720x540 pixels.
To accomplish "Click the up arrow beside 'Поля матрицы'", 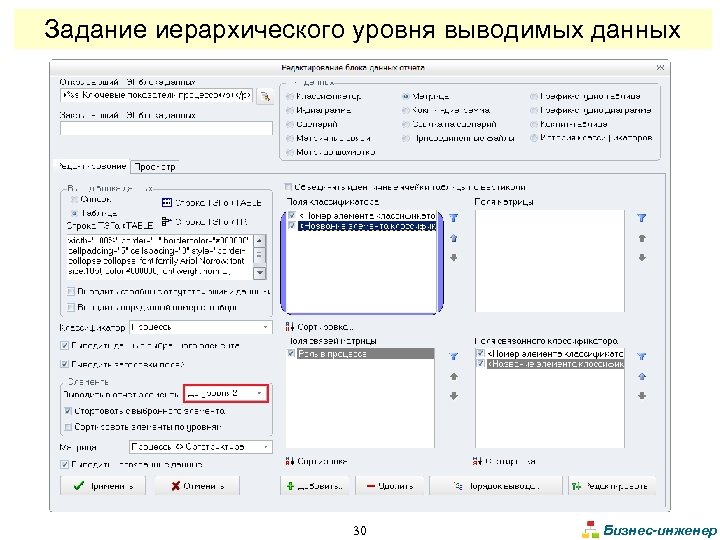I will coord(642,238).
